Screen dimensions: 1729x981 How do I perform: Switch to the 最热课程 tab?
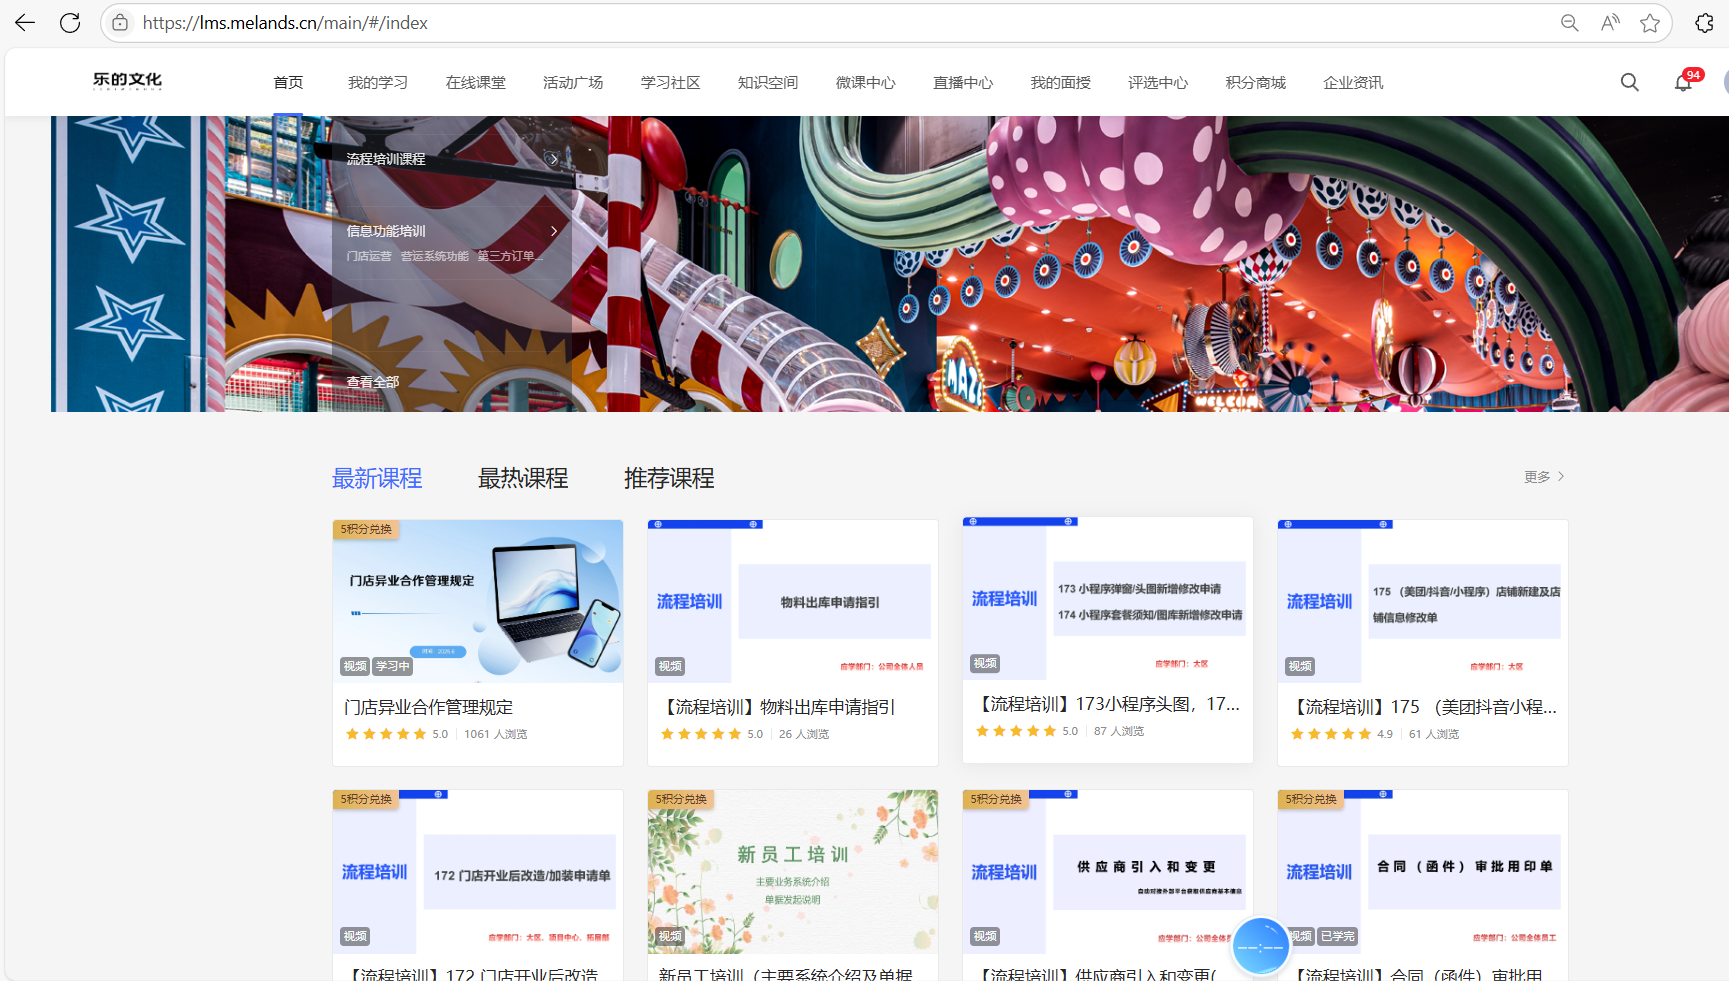click(x=523, y=479)
